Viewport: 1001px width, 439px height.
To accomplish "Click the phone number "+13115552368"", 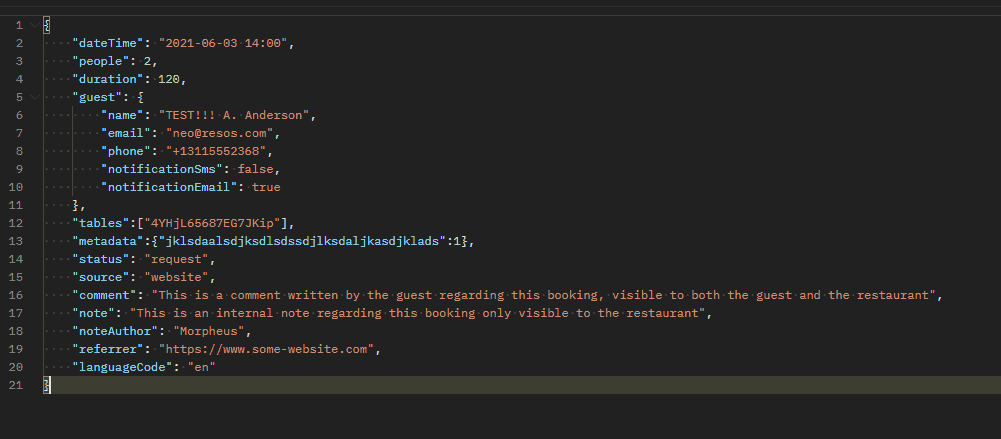I will click(216, 151).
